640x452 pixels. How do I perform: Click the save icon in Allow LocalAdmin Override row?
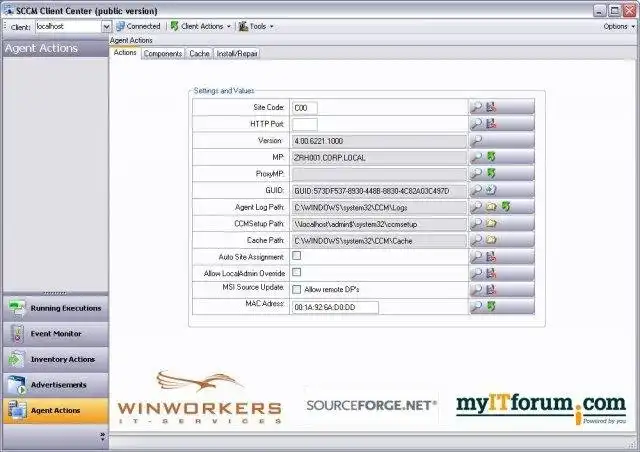[x=491, y=273]
